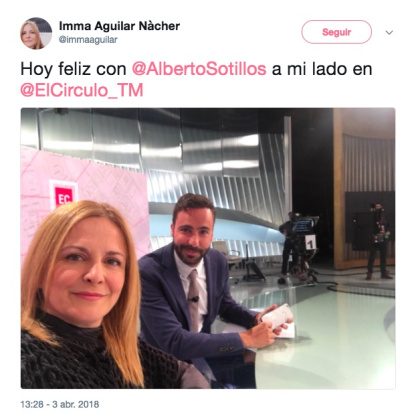
Task: Open the attached TV studio photo
Action: pos(208,248)
